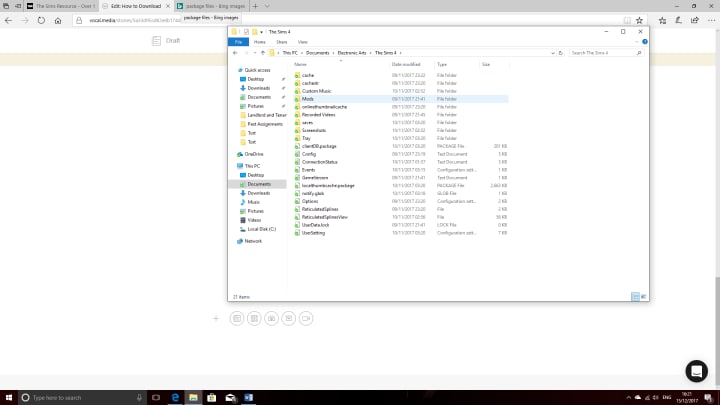Viewport: 720px width, 405px height.
Task: Switch to The Sims Resource browser tab
Action: (x=61, y=6)
